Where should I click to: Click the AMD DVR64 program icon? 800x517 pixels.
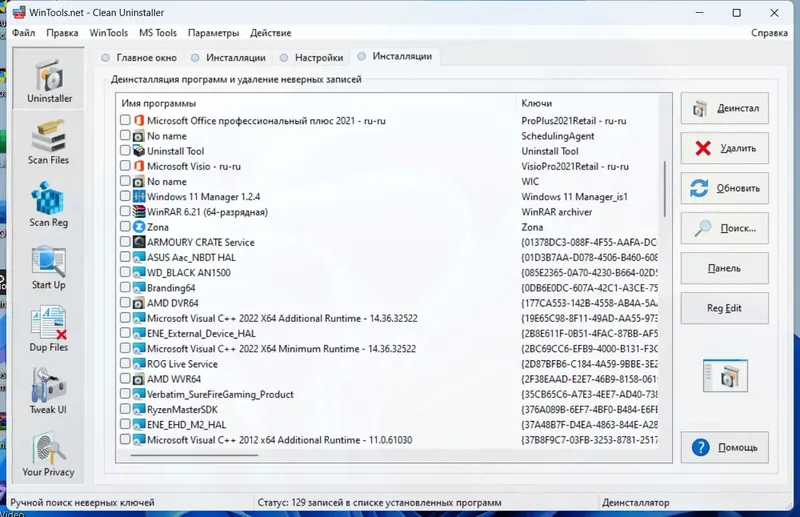click(139, 303)
